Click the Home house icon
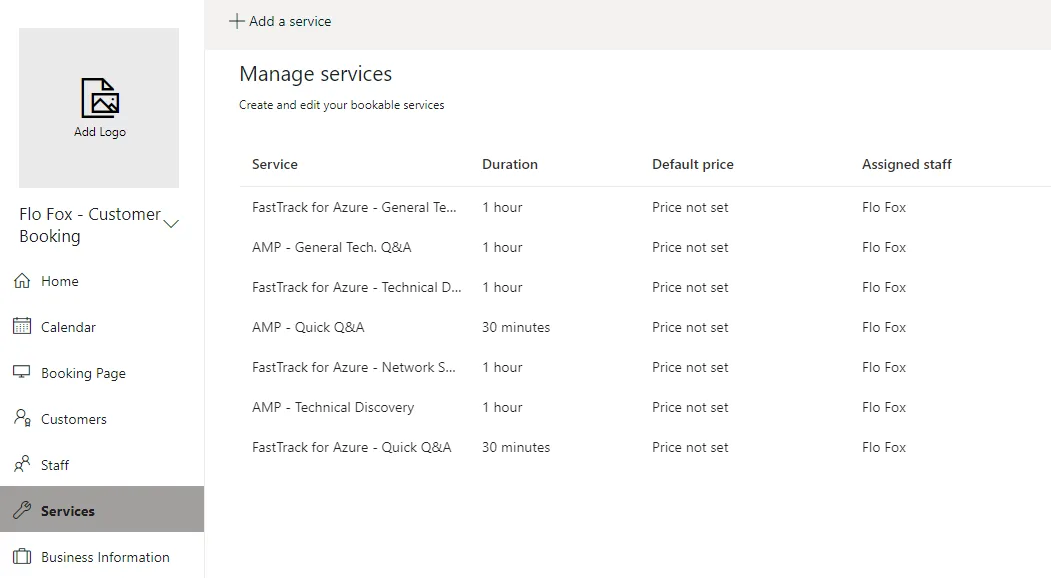 point(22,281)
